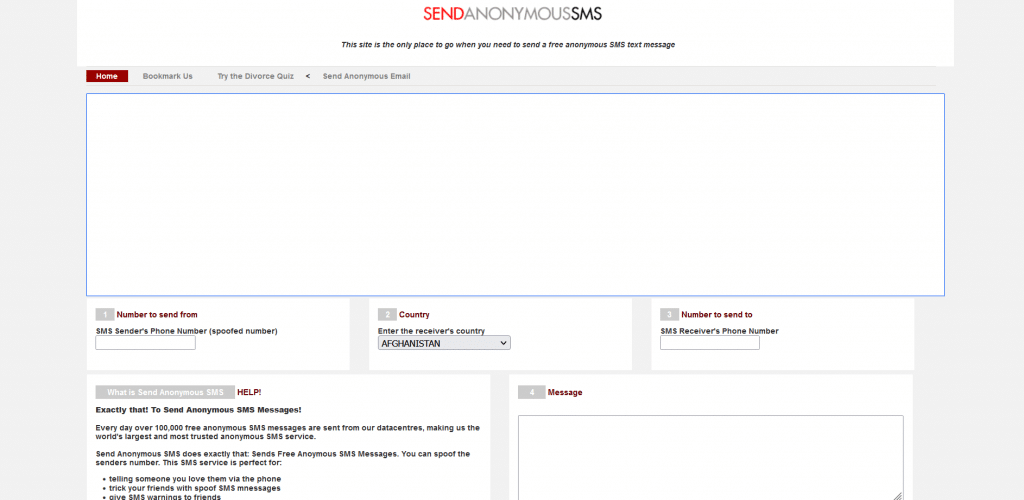Image resolution: width=1024 pixels, height=500 pixels.
Task: Click the 'Country' heading
Action: coord(414,315)
